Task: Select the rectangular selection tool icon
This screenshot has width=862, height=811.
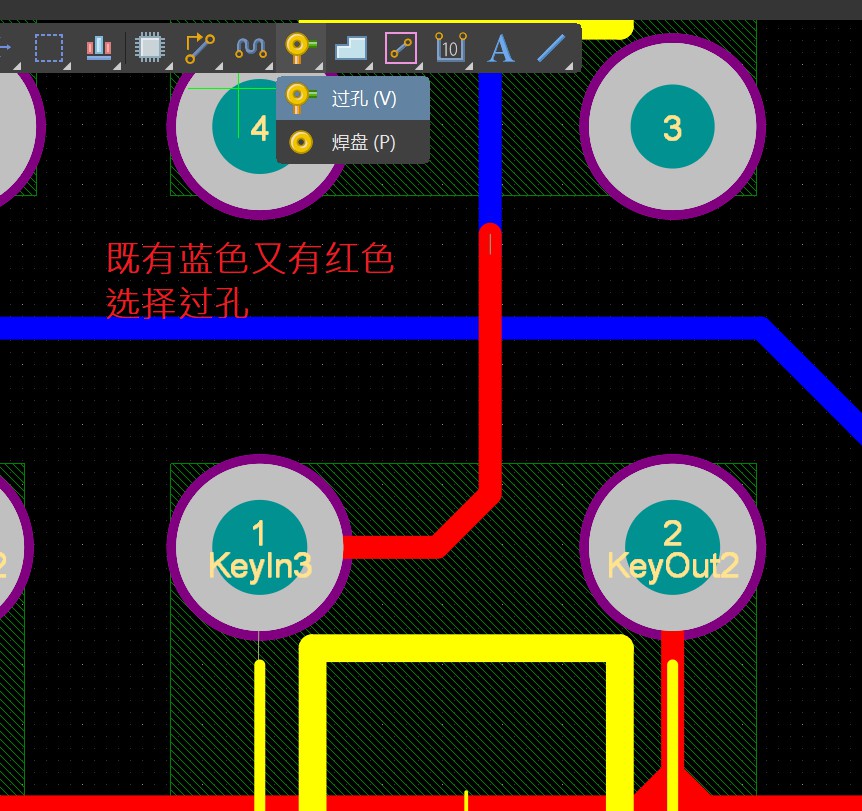Action: pyautogui.click(x=48, y=46)
